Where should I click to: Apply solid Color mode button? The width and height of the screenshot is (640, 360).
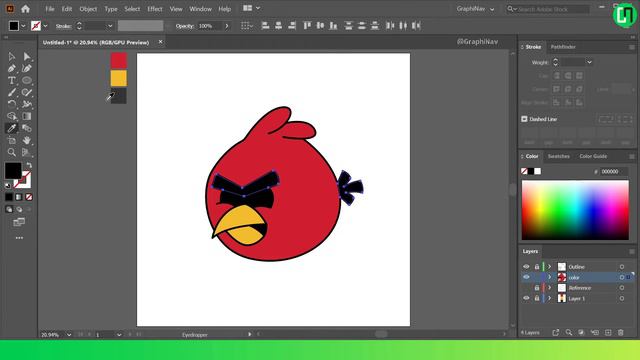click(9, 197)
